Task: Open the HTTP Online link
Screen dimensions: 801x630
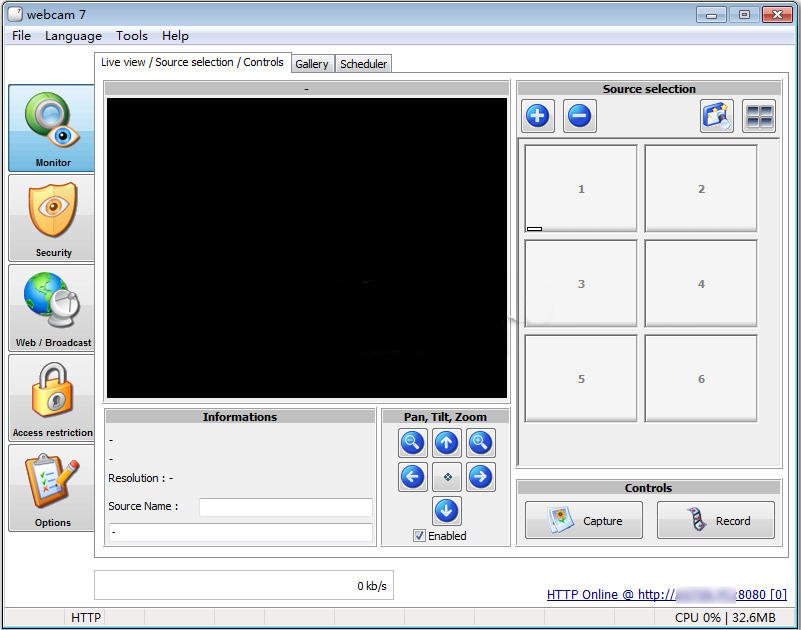Action: (666, 595)
